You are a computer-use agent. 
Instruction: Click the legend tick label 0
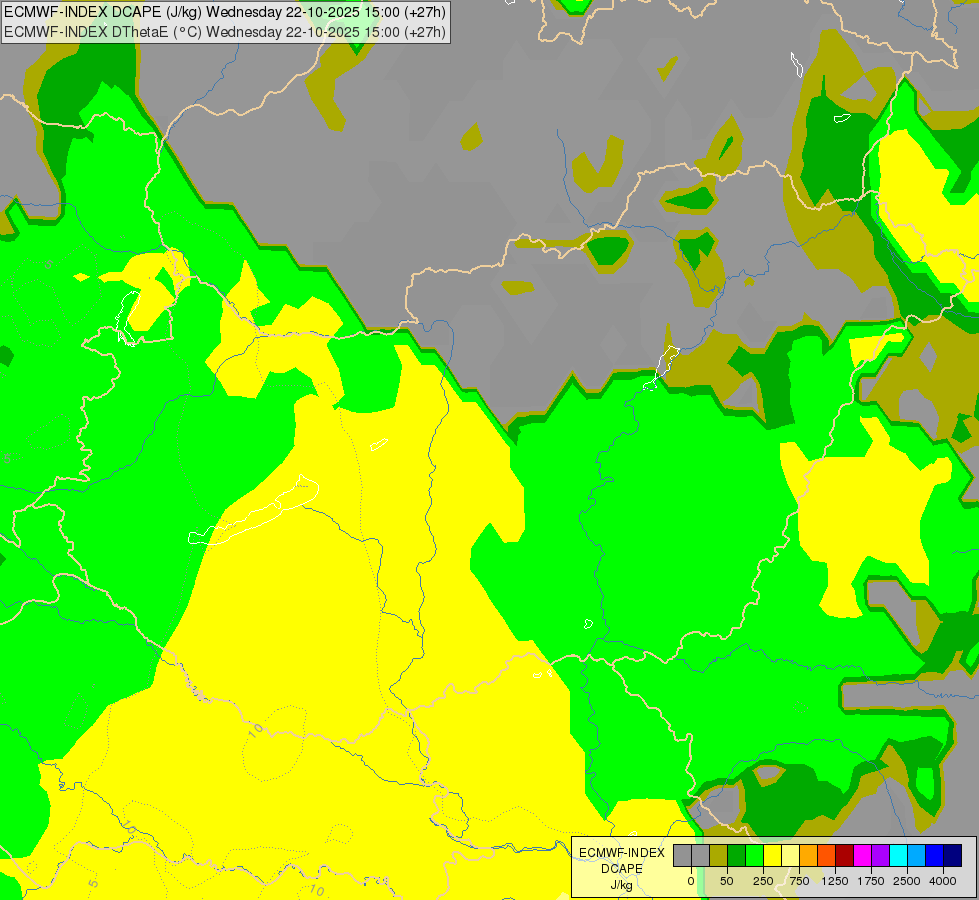pos(691,881)
